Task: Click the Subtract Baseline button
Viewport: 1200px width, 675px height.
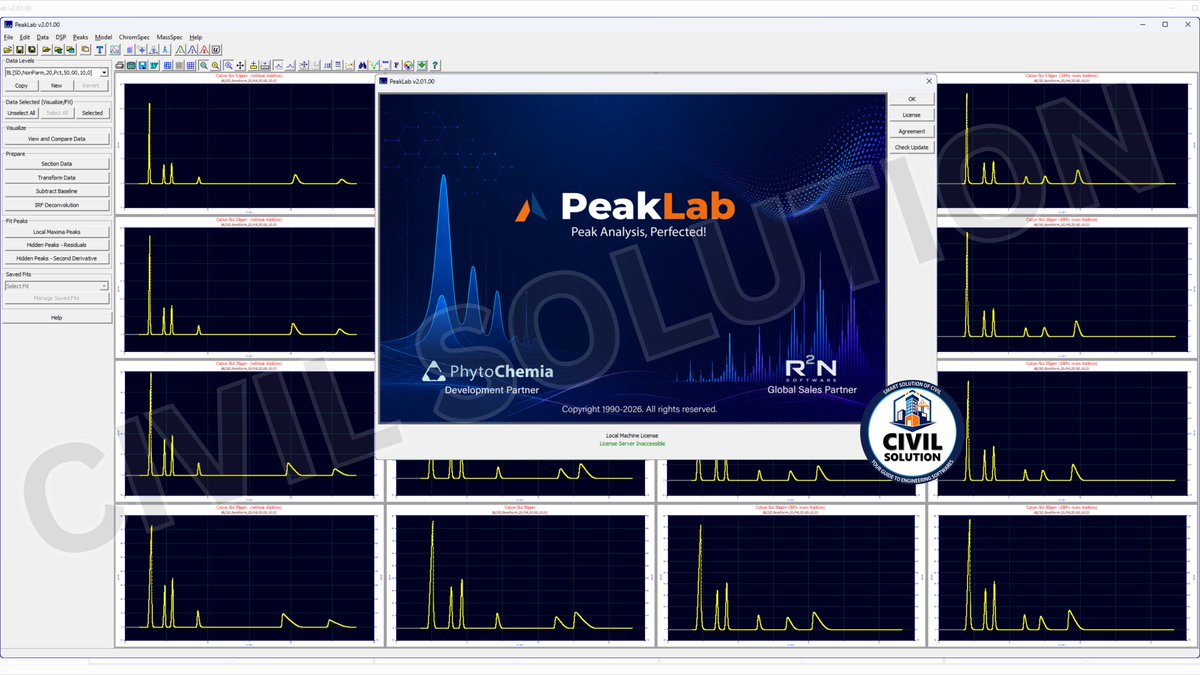Action: [56, 190]
